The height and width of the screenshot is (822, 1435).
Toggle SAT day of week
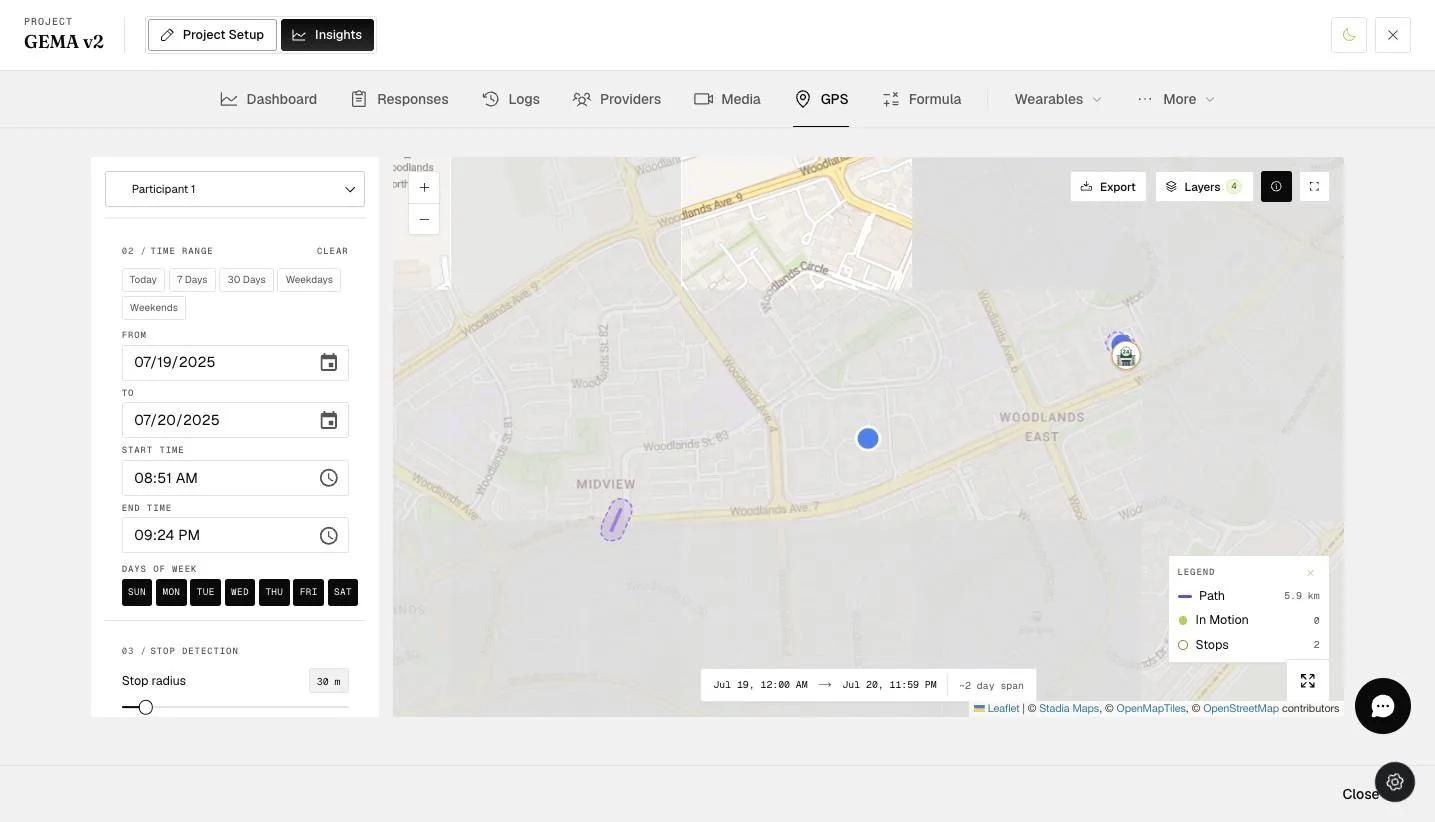pyautogui.click(x=343, y=592)
